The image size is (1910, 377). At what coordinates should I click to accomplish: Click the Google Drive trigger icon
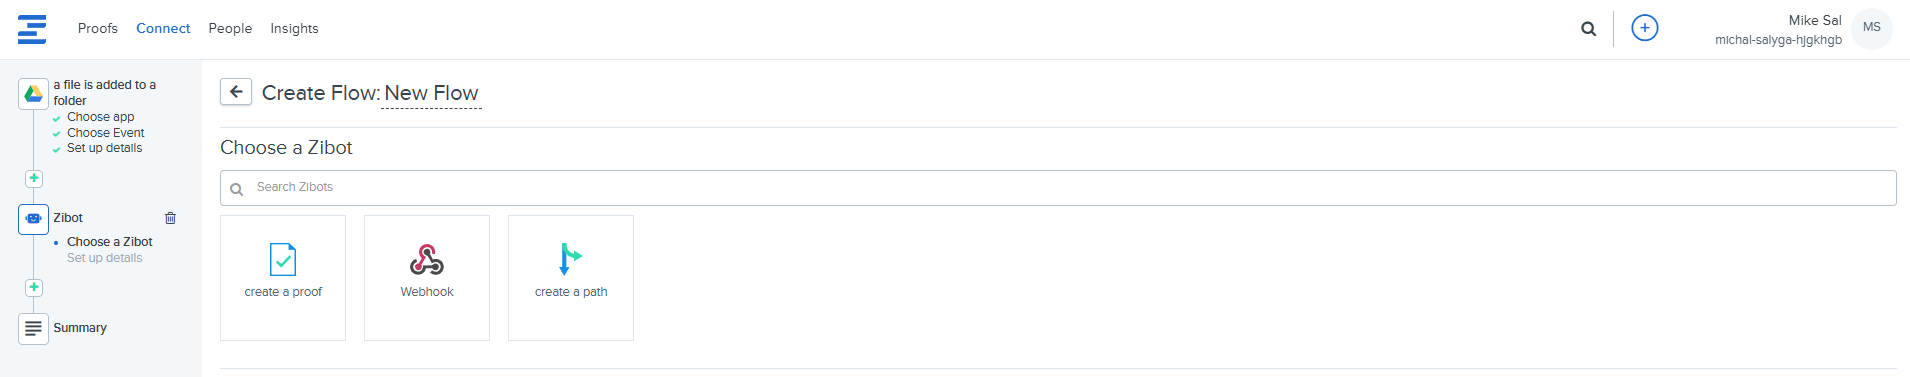[x=33, y=94]
